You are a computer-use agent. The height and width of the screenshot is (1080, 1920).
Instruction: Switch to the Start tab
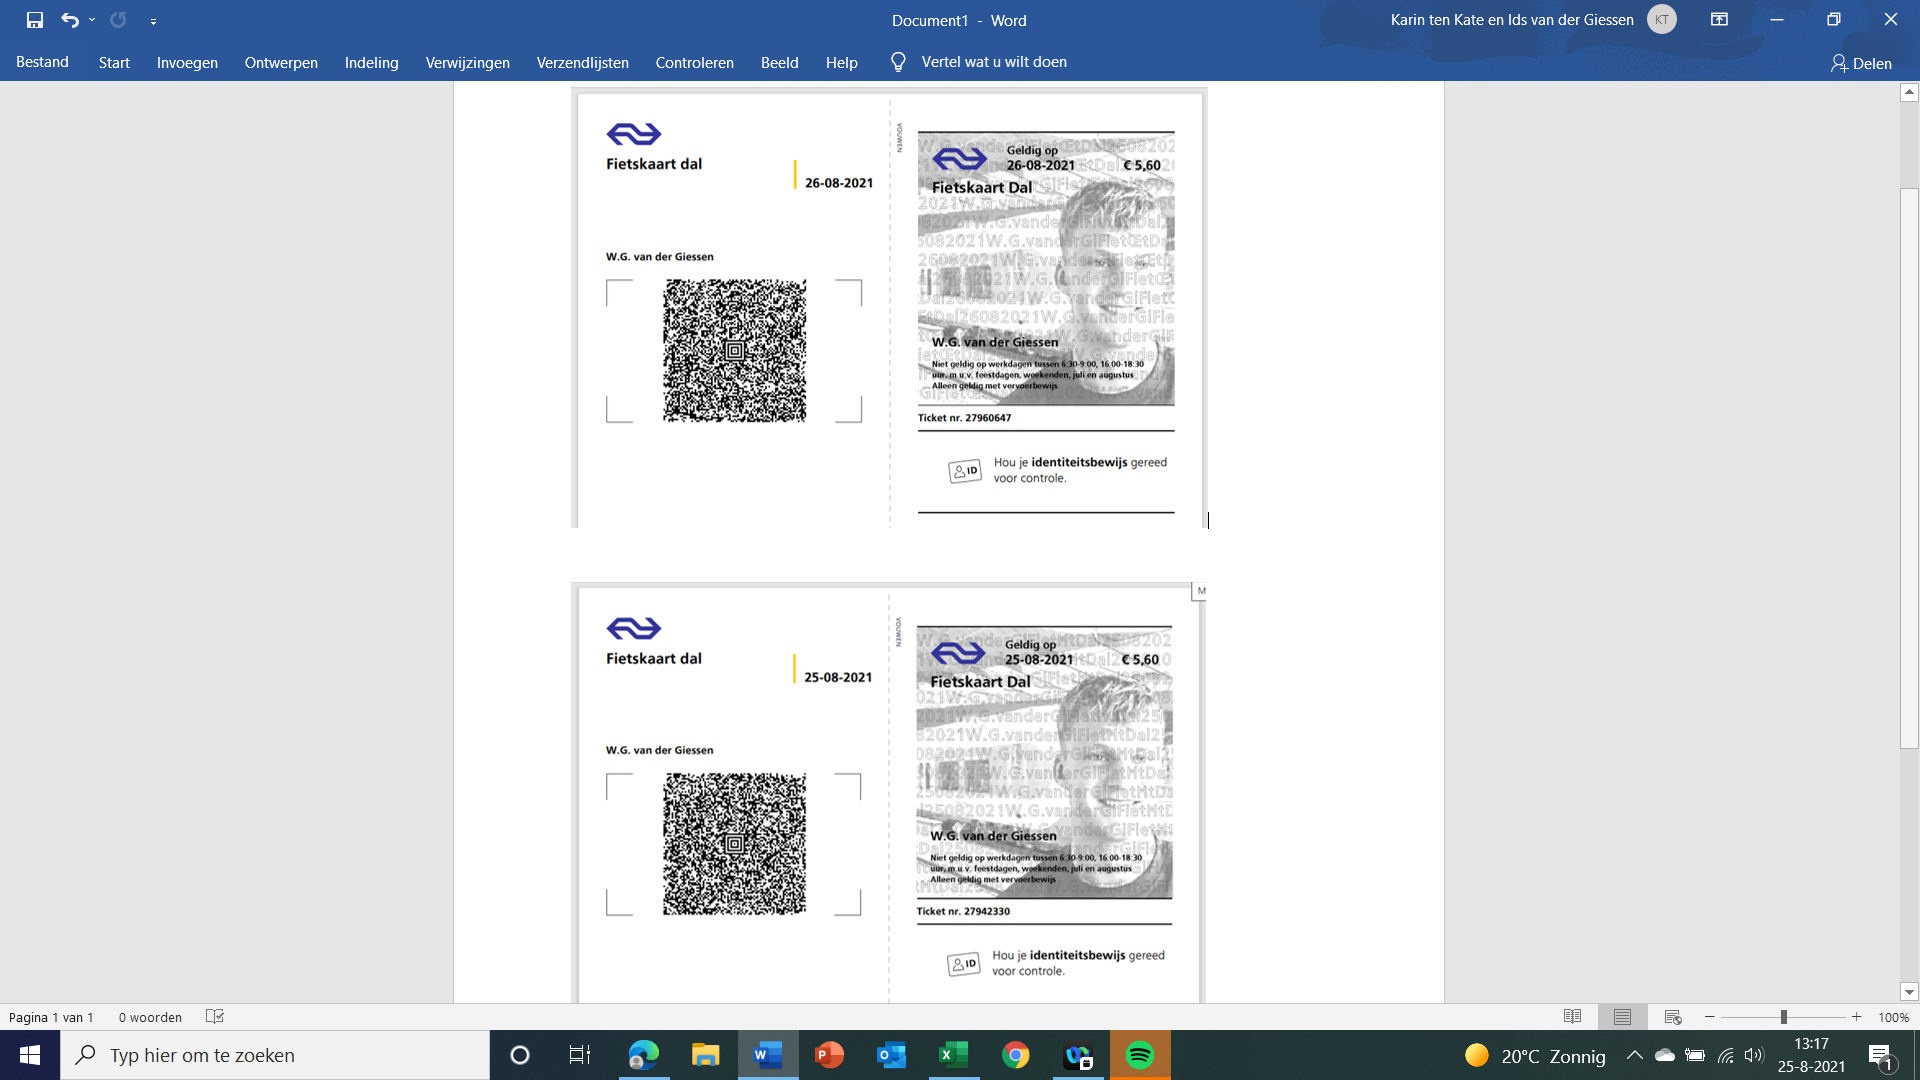point(114,62)
